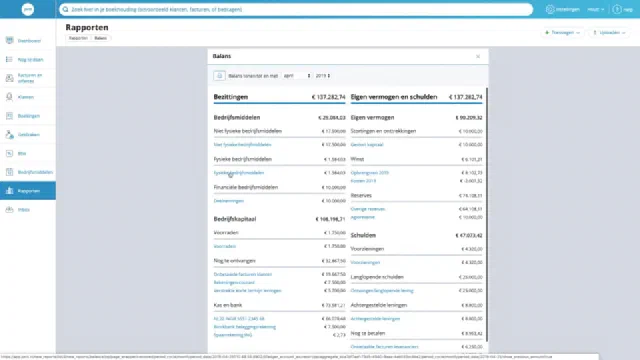Viewport: 640px width, 360px height.
Task: Open the 'Facturen en offertes' sidebar icon
Action: (x=9, y=78)
